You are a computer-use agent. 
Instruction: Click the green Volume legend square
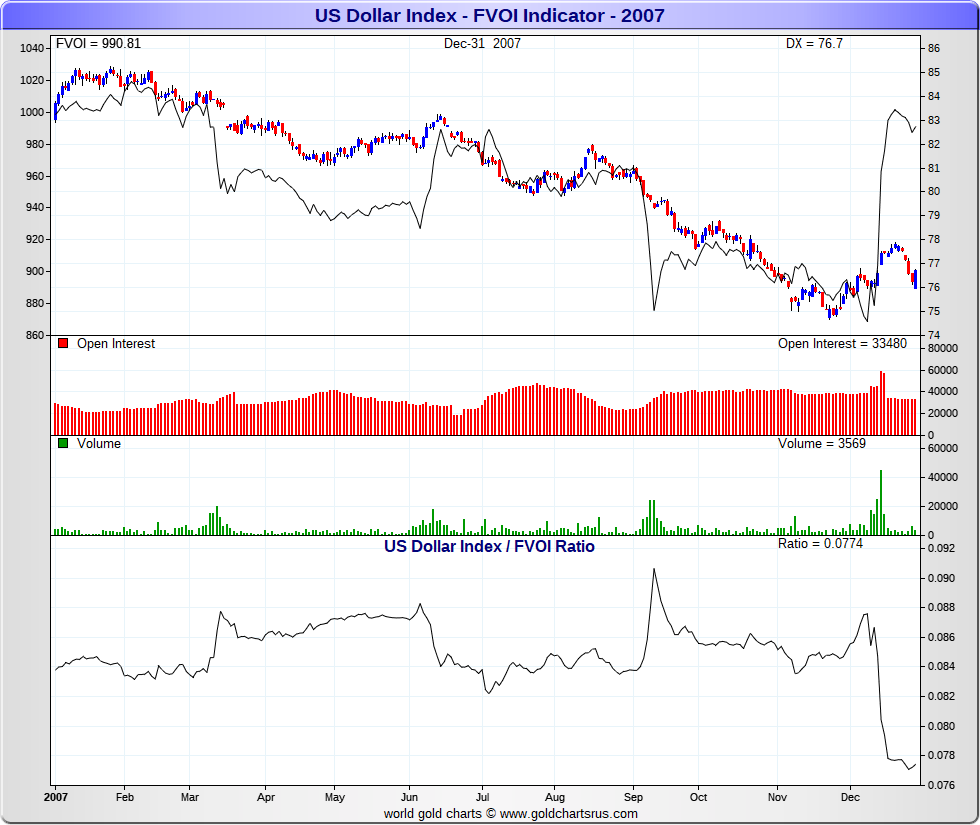[x=62, y=444]
